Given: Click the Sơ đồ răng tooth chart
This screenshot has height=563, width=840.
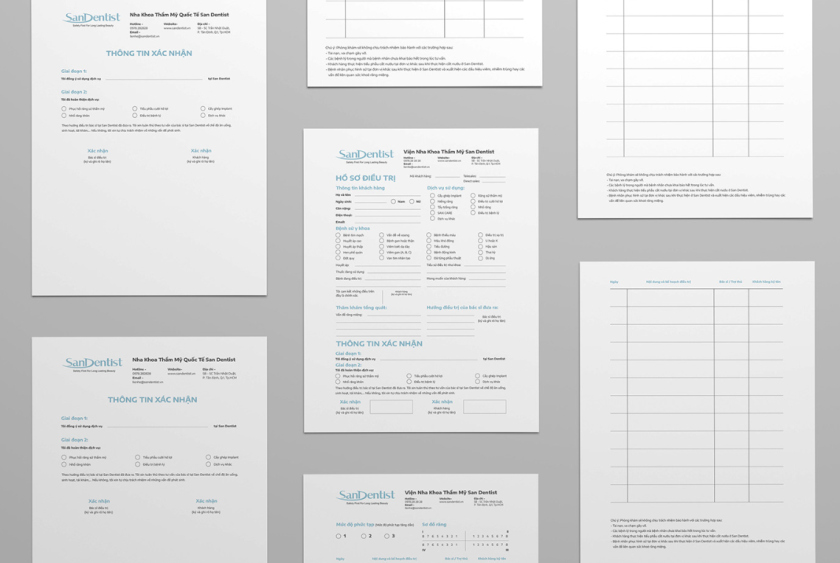Looking at the screenshot, I should (465, 541).
